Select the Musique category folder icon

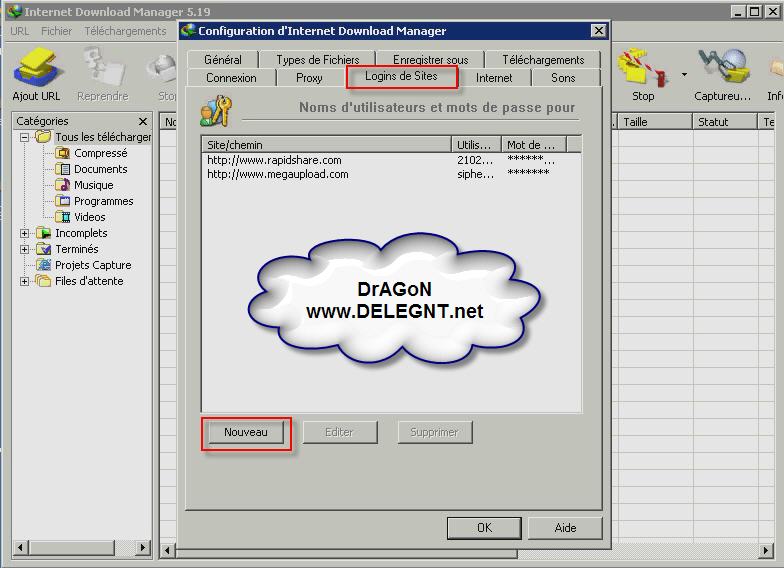[x=62, y=184]
